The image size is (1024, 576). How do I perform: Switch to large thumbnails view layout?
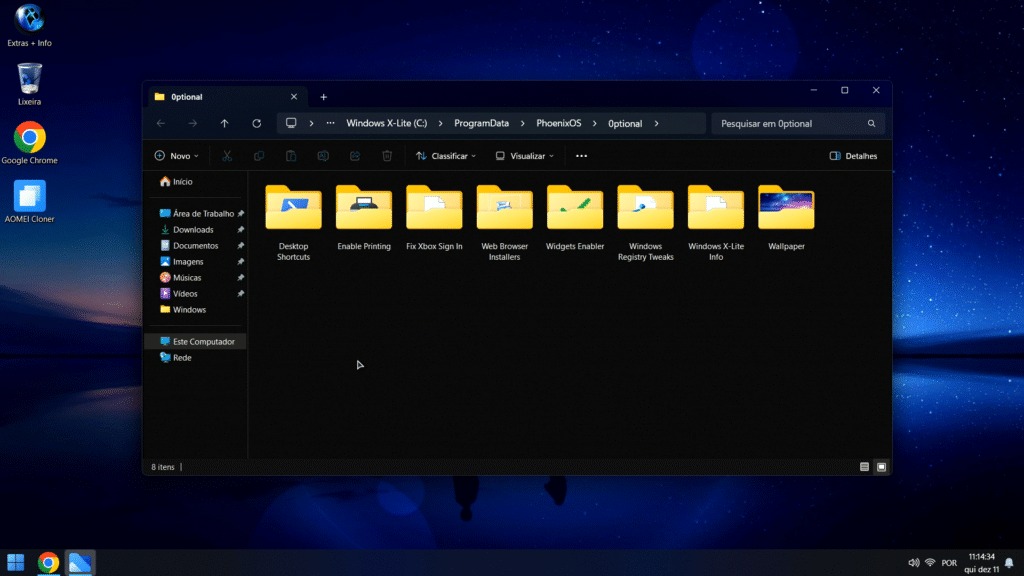point(881,467)
